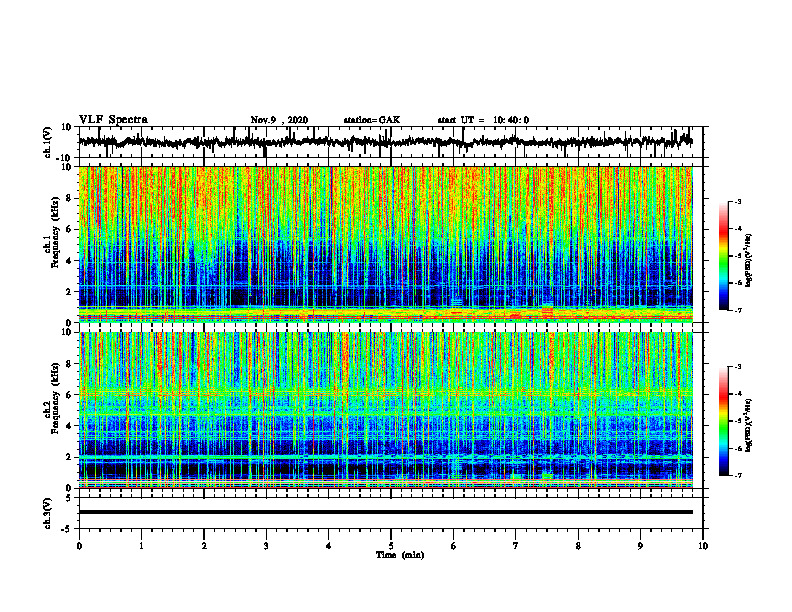Image resolution: width=792 pixels, height=612 pixels.
Task: Click time axis tick label "7"
Action: pos(516,546)
